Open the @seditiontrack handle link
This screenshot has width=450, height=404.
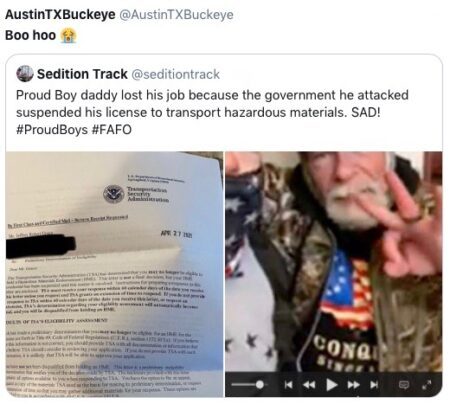pyautogui.click(x=176, y=74)
